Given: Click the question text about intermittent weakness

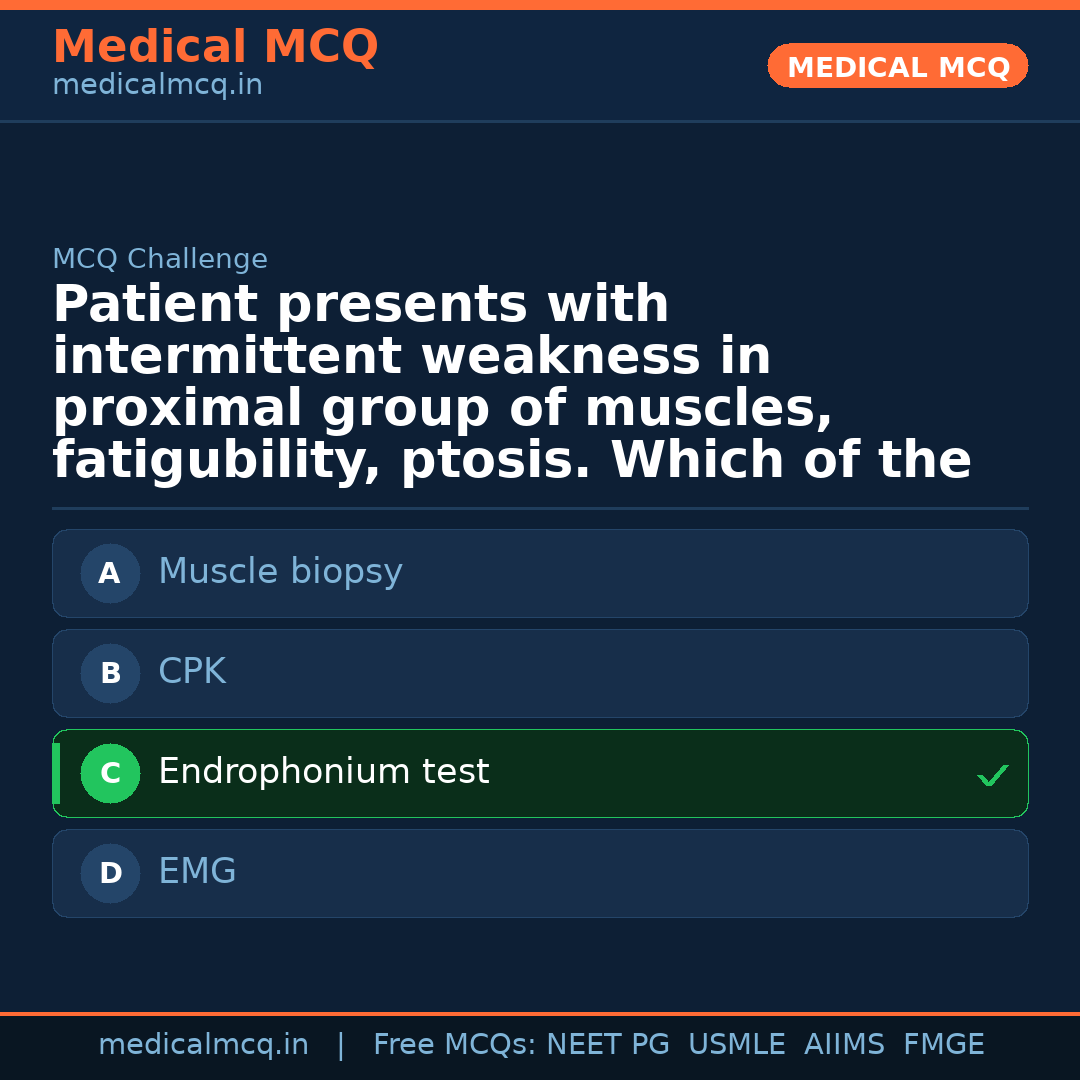Looking at the screenshot, I should (x=511, y=383).
